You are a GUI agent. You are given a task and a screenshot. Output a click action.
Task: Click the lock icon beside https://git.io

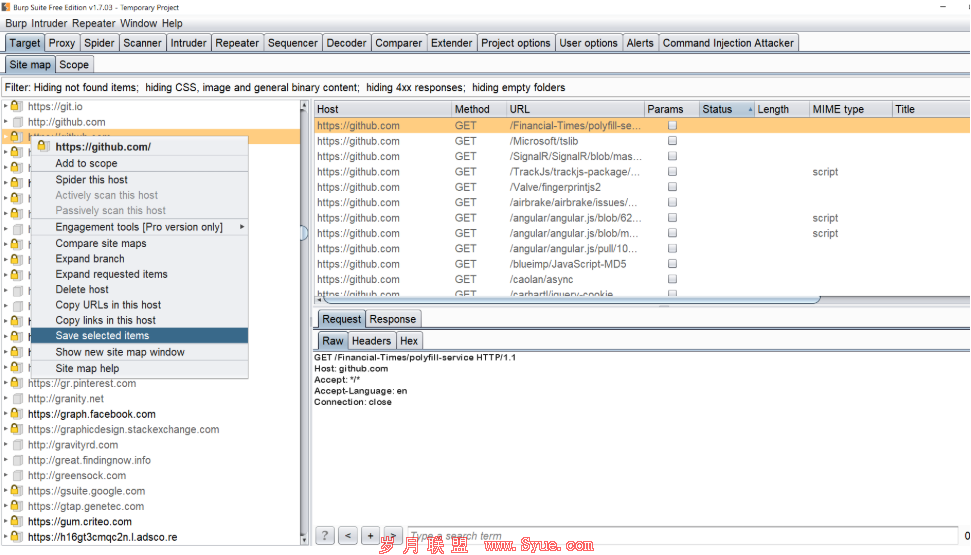[16, 107]
